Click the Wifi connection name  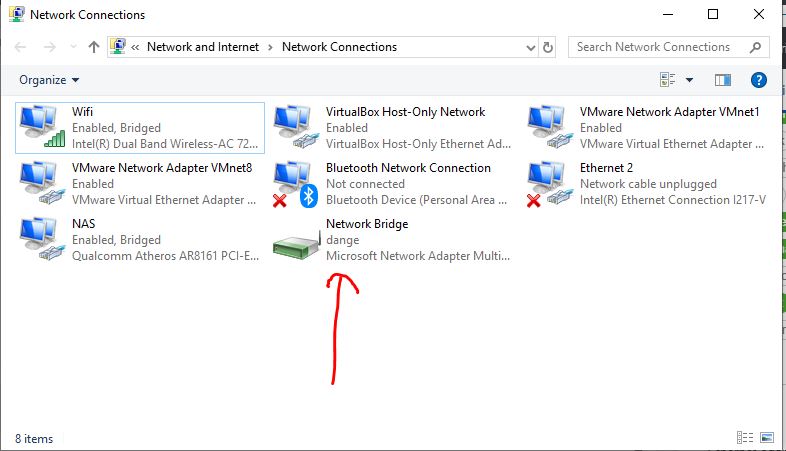82,112
